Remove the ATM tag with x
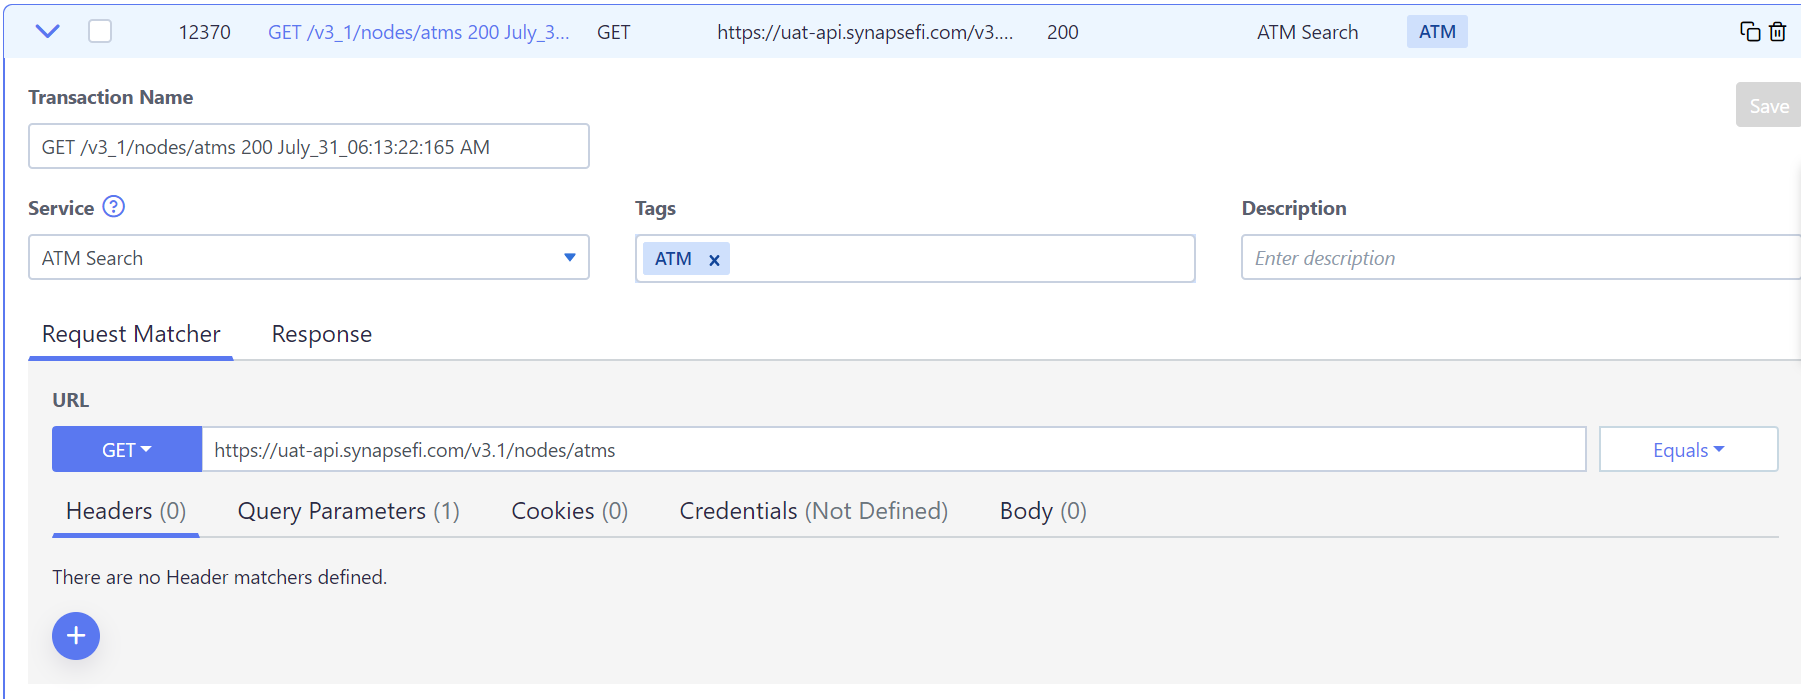The height and width of the screenshot is (699, 1801). (714, 260)
